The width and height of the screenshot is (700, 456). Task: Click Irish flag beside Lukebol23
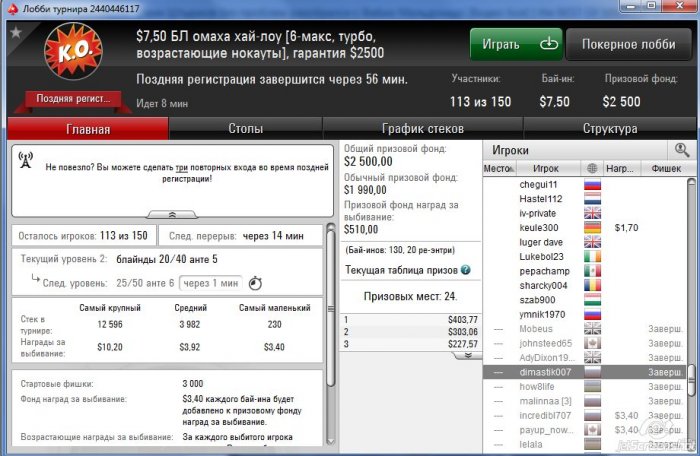592,256
